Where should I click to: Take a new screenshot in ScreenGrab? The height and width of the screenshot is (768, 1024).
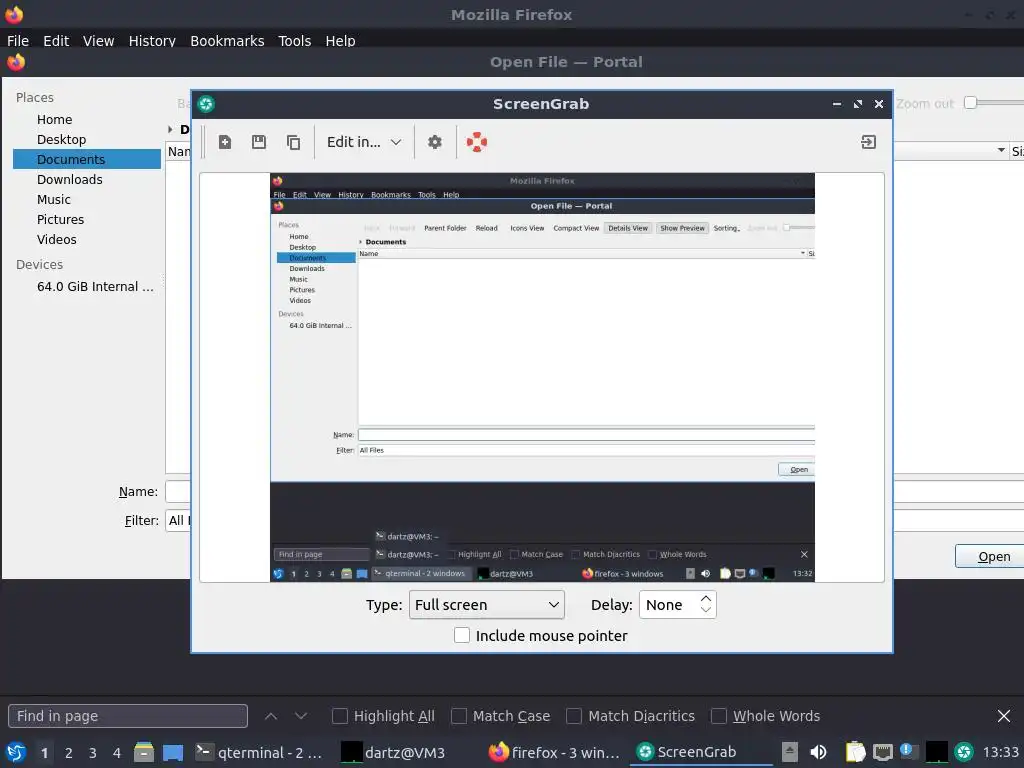(225, 142)
